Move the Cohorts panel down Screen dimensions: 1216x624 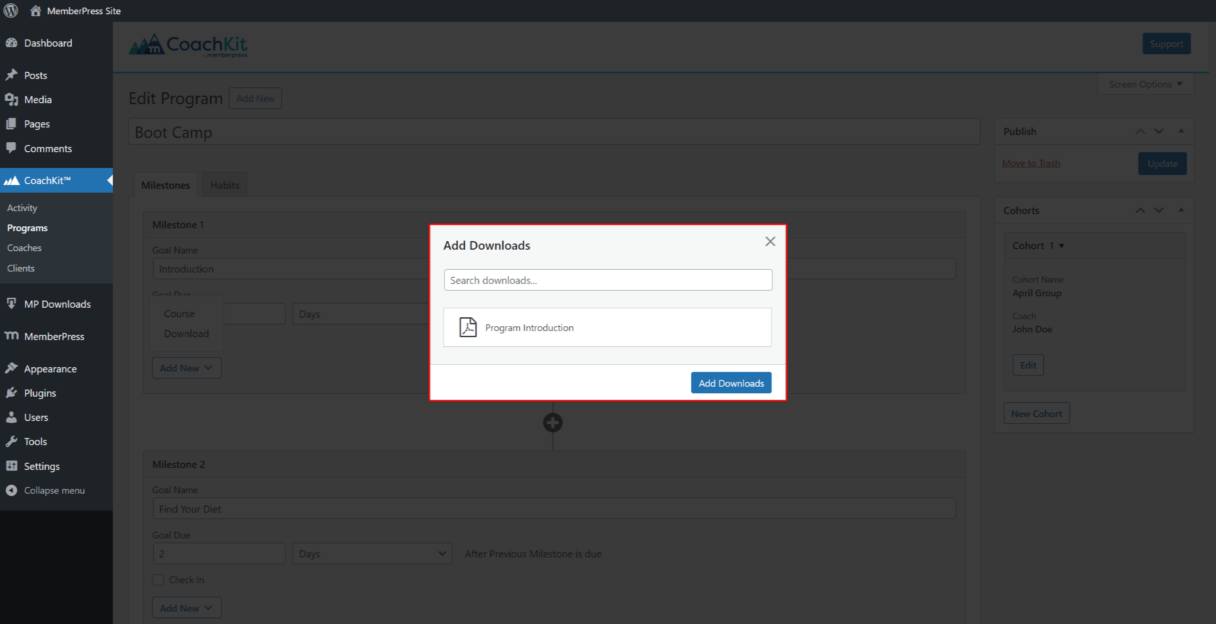[1159, 210]
